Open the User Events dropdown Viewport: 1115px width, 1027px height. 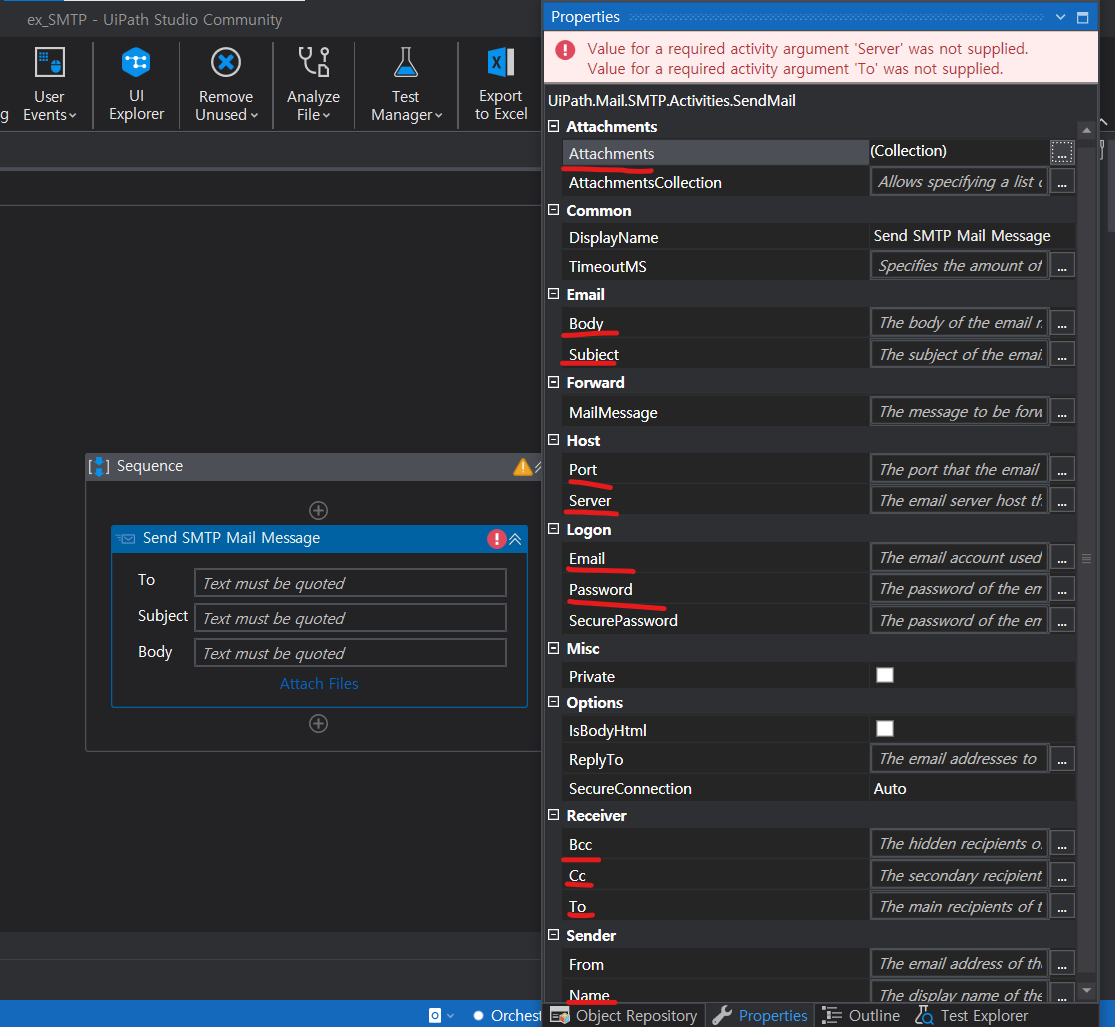coord(49,84)
